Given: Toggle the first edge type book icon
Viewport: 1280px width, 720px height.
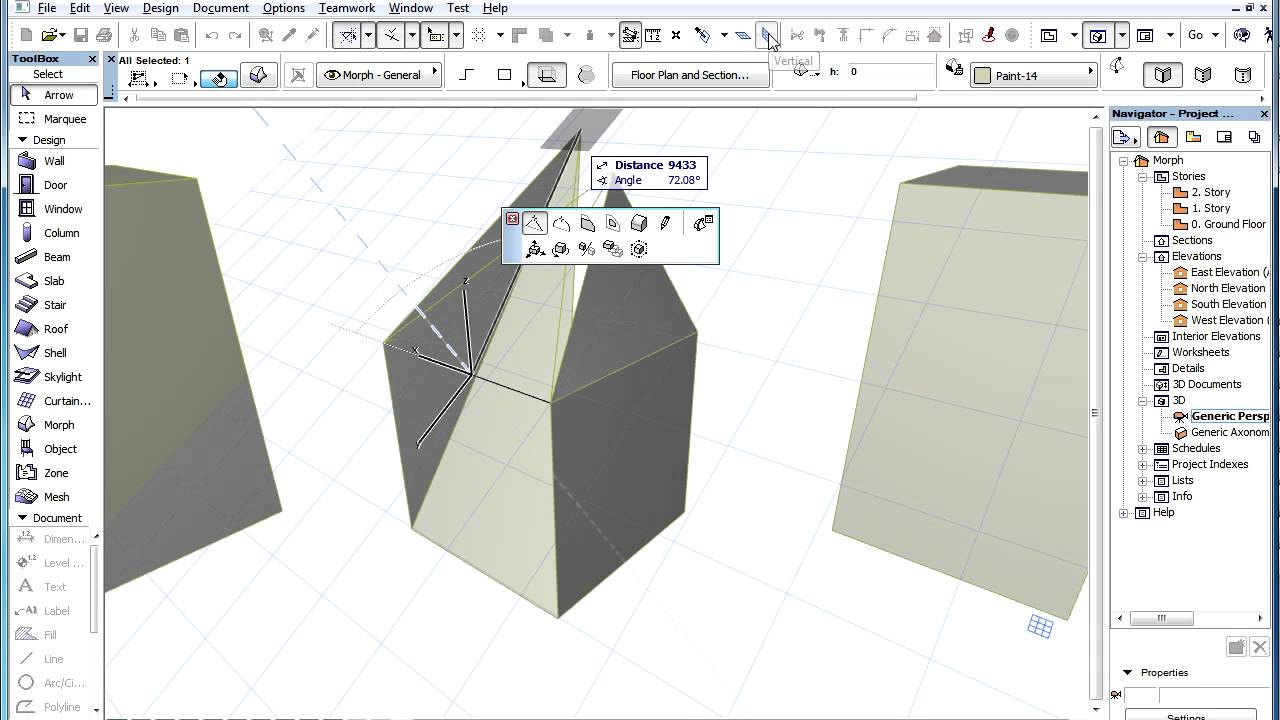Looking at the screenshot, I should 1163,75.
